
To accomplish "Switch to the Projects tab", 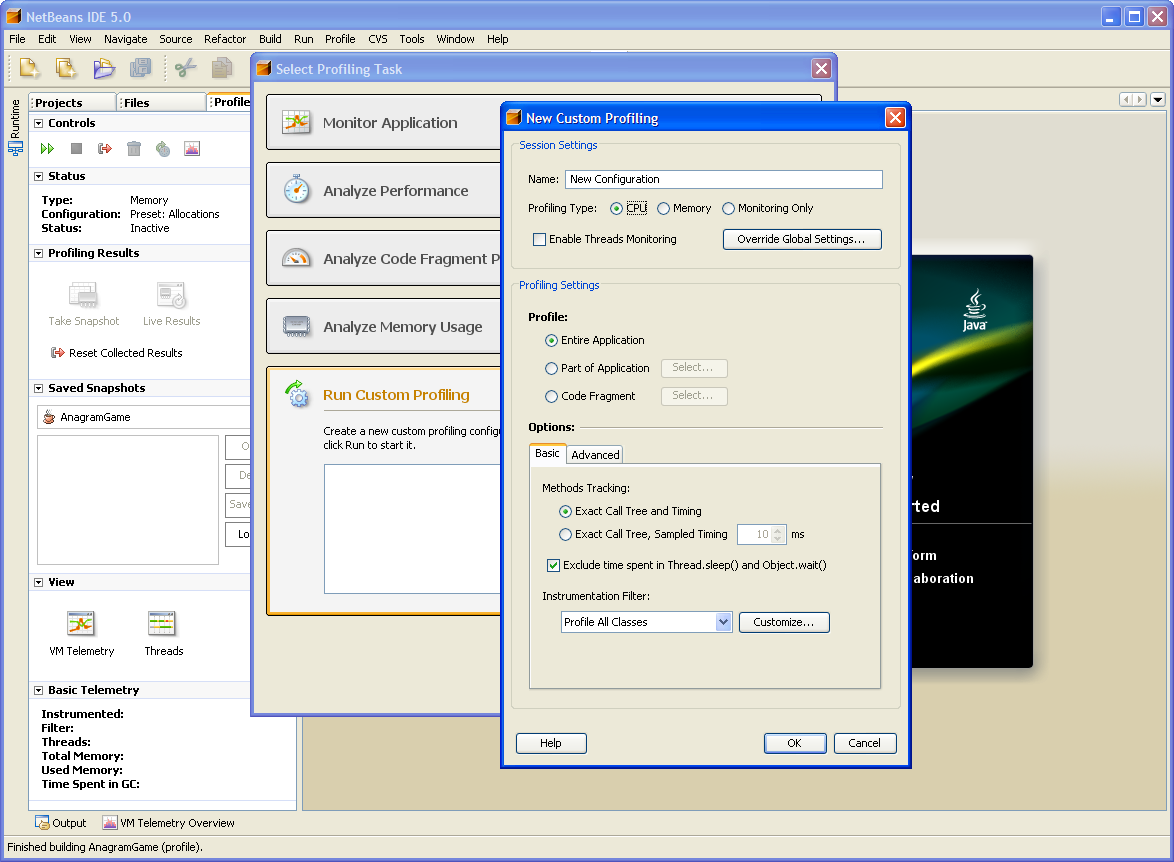I will pyautogui.click(x=73, y=103).
